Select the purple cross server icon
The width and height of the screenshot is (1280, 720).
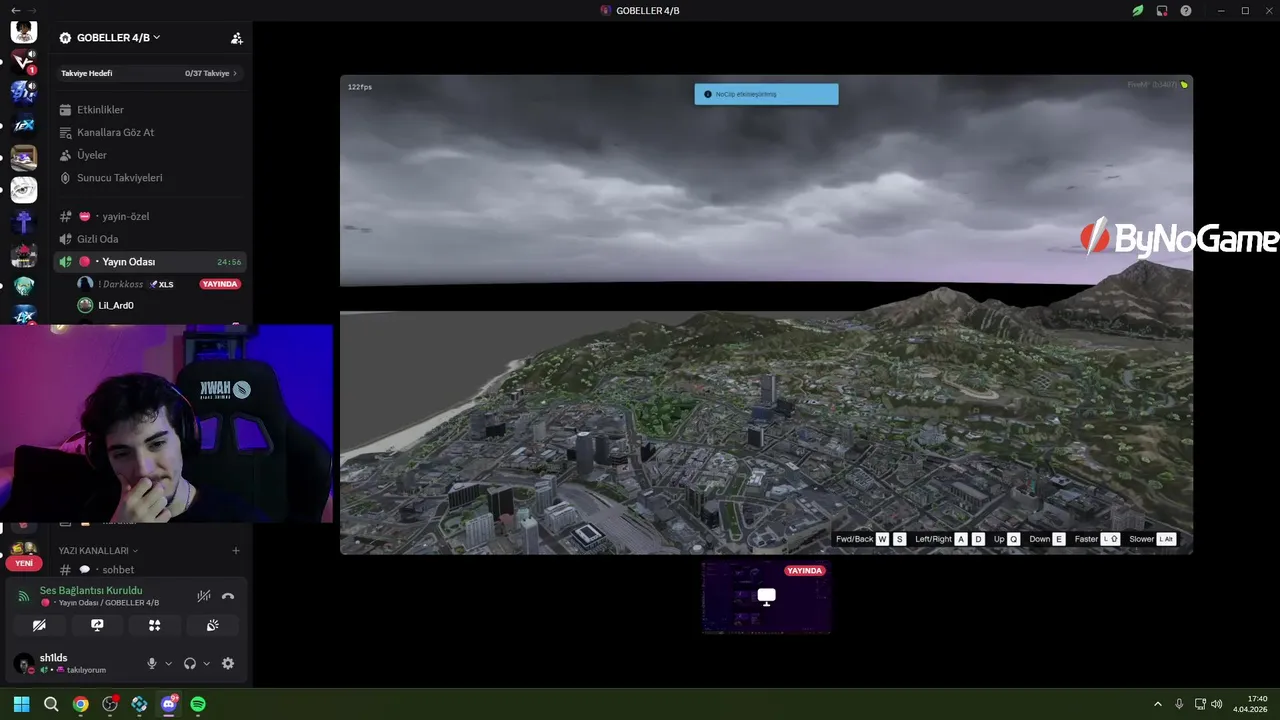pyautogui.click(x=24, y=221)
